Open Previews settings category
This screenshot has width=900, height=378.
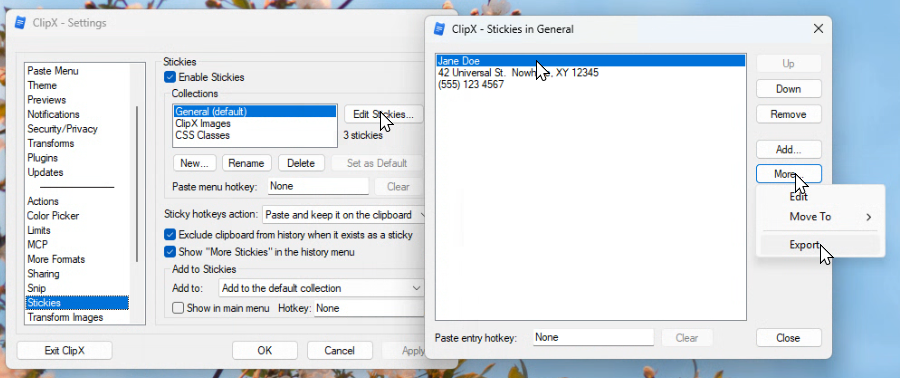pos(77,100)
